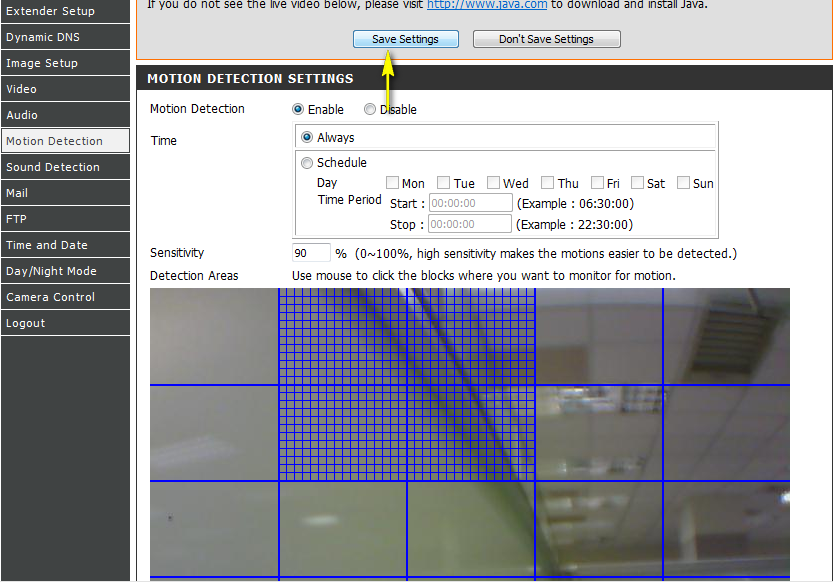
Task: Go to Mail settings
Action: pyautogui.click(x=65, y=193)
